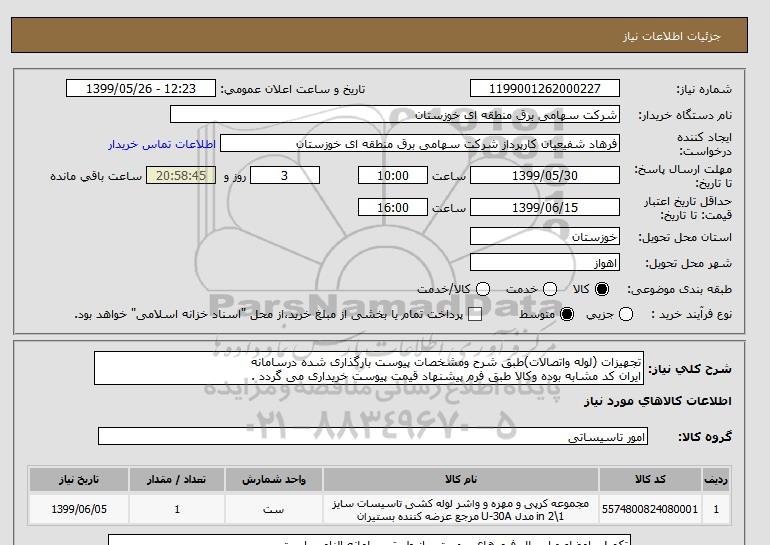Click the ردیف column header
Screen dimensions: 770x545
pyautogui.click(x=716, y=480)
